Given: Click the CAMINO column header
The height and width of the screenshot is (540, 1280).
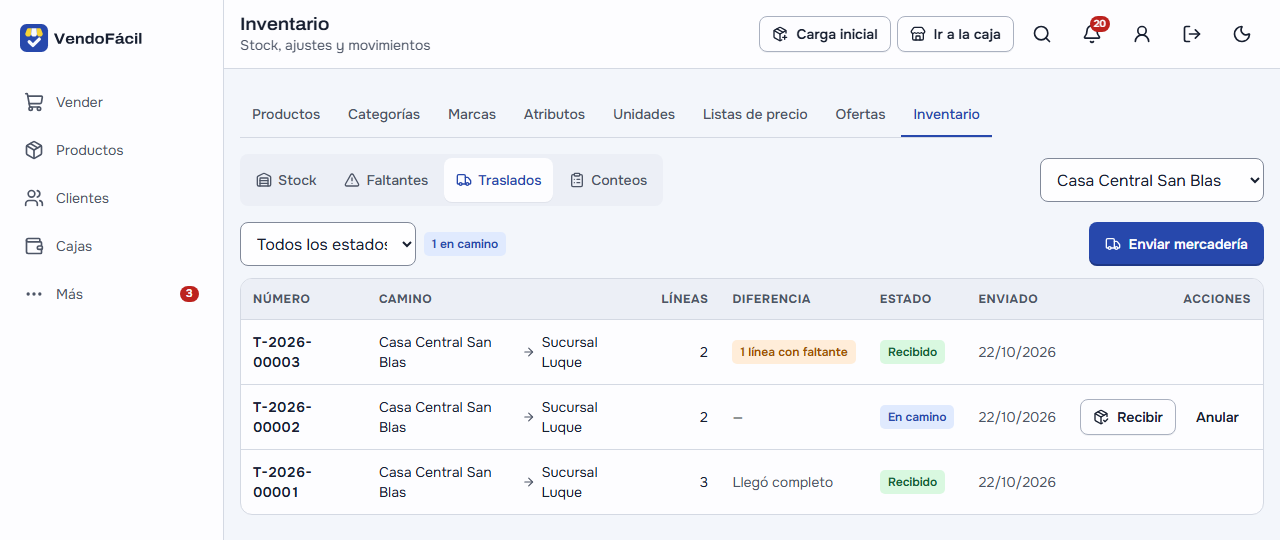Looking at the screenshot, I should (x=405, y=299).
